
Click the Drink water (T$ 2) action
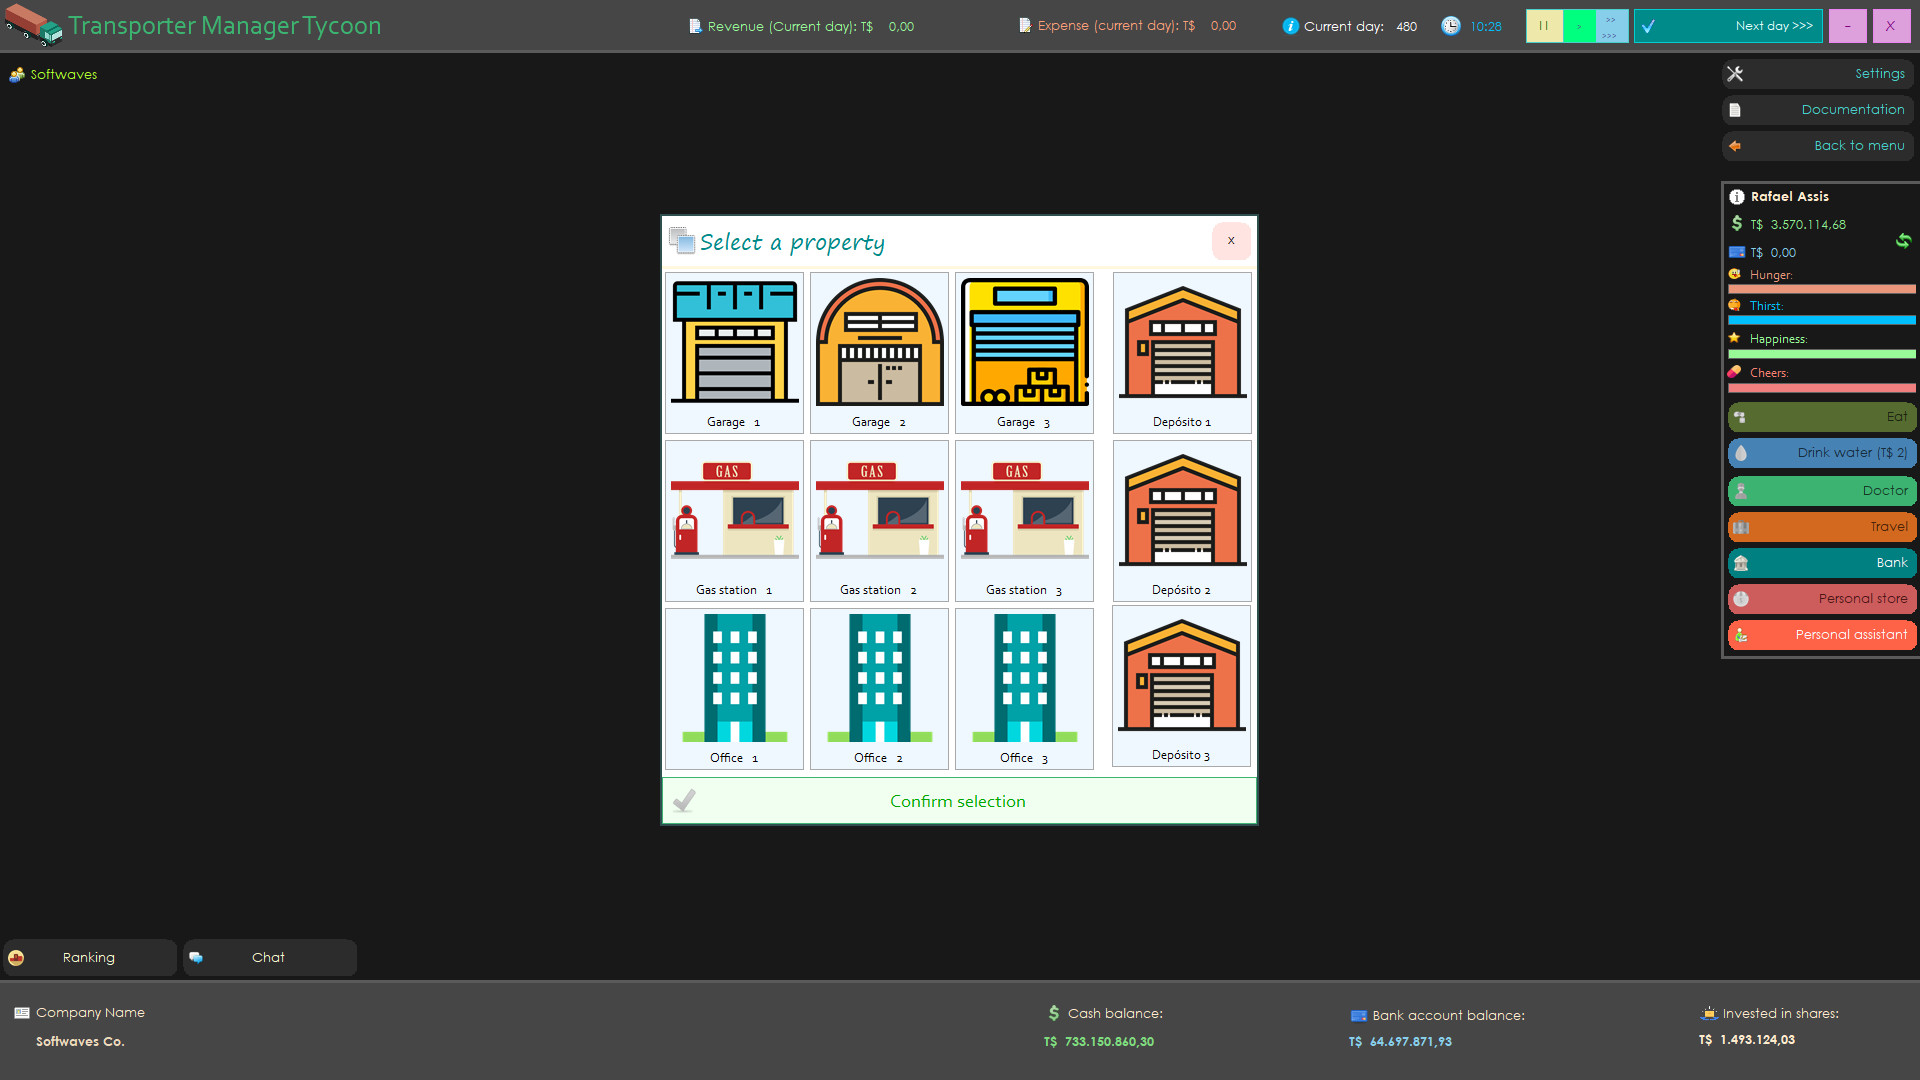click(1820, 453)
